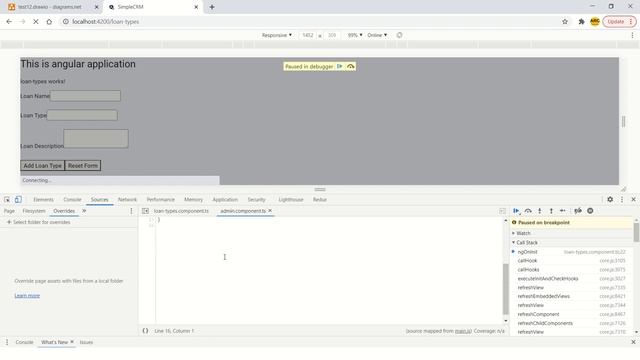640x360 pixels.
Task: Open the Memory tab
Action: (x=193, y=200)
